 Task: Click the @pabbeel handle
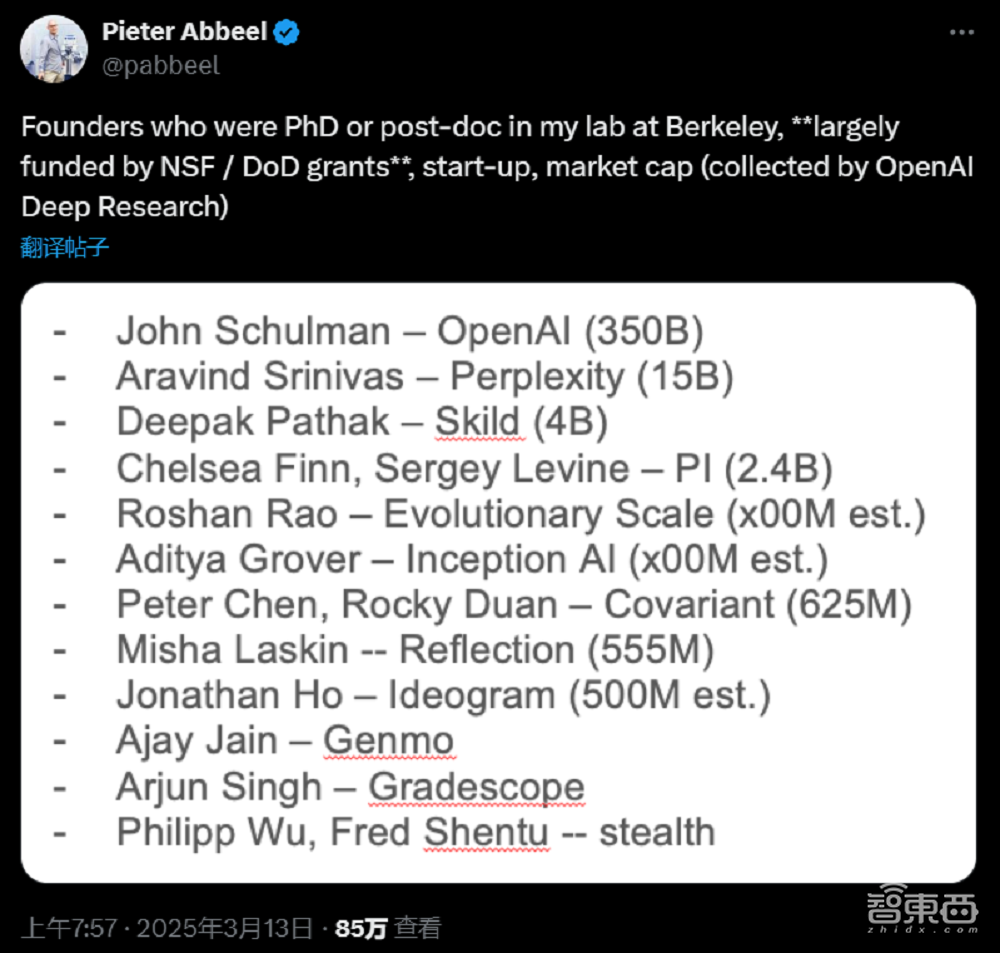tap(160, 66)
